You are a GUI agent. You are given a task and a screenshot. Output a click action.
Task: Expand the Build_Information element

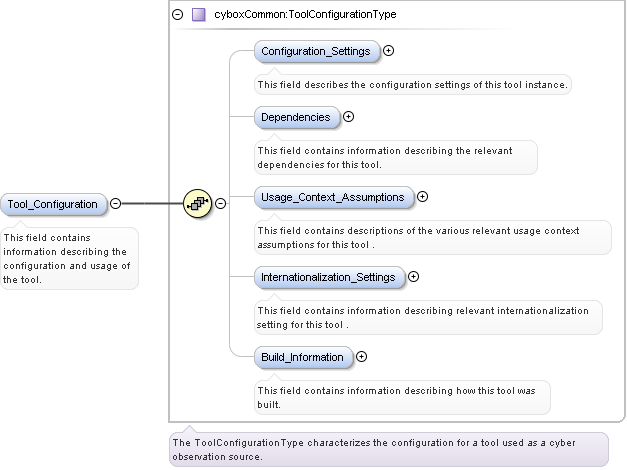(x=361, y=357)
